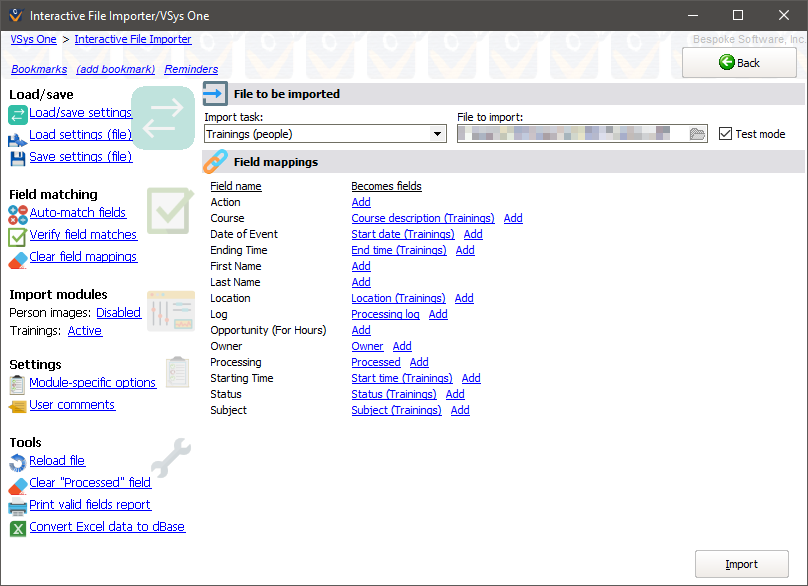This screenshot has height=586, width=808.
Task: Open Module-specific options
Action: pos(92,383)
